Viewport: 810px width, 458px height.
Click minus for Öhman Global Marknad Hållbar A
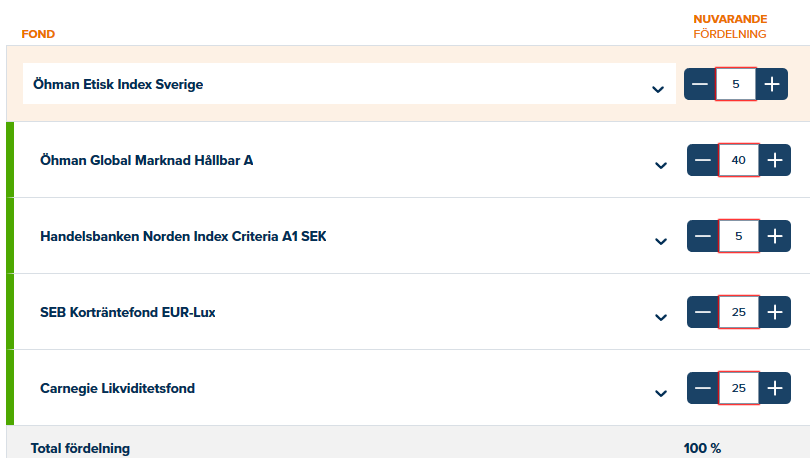click(703, 160)
